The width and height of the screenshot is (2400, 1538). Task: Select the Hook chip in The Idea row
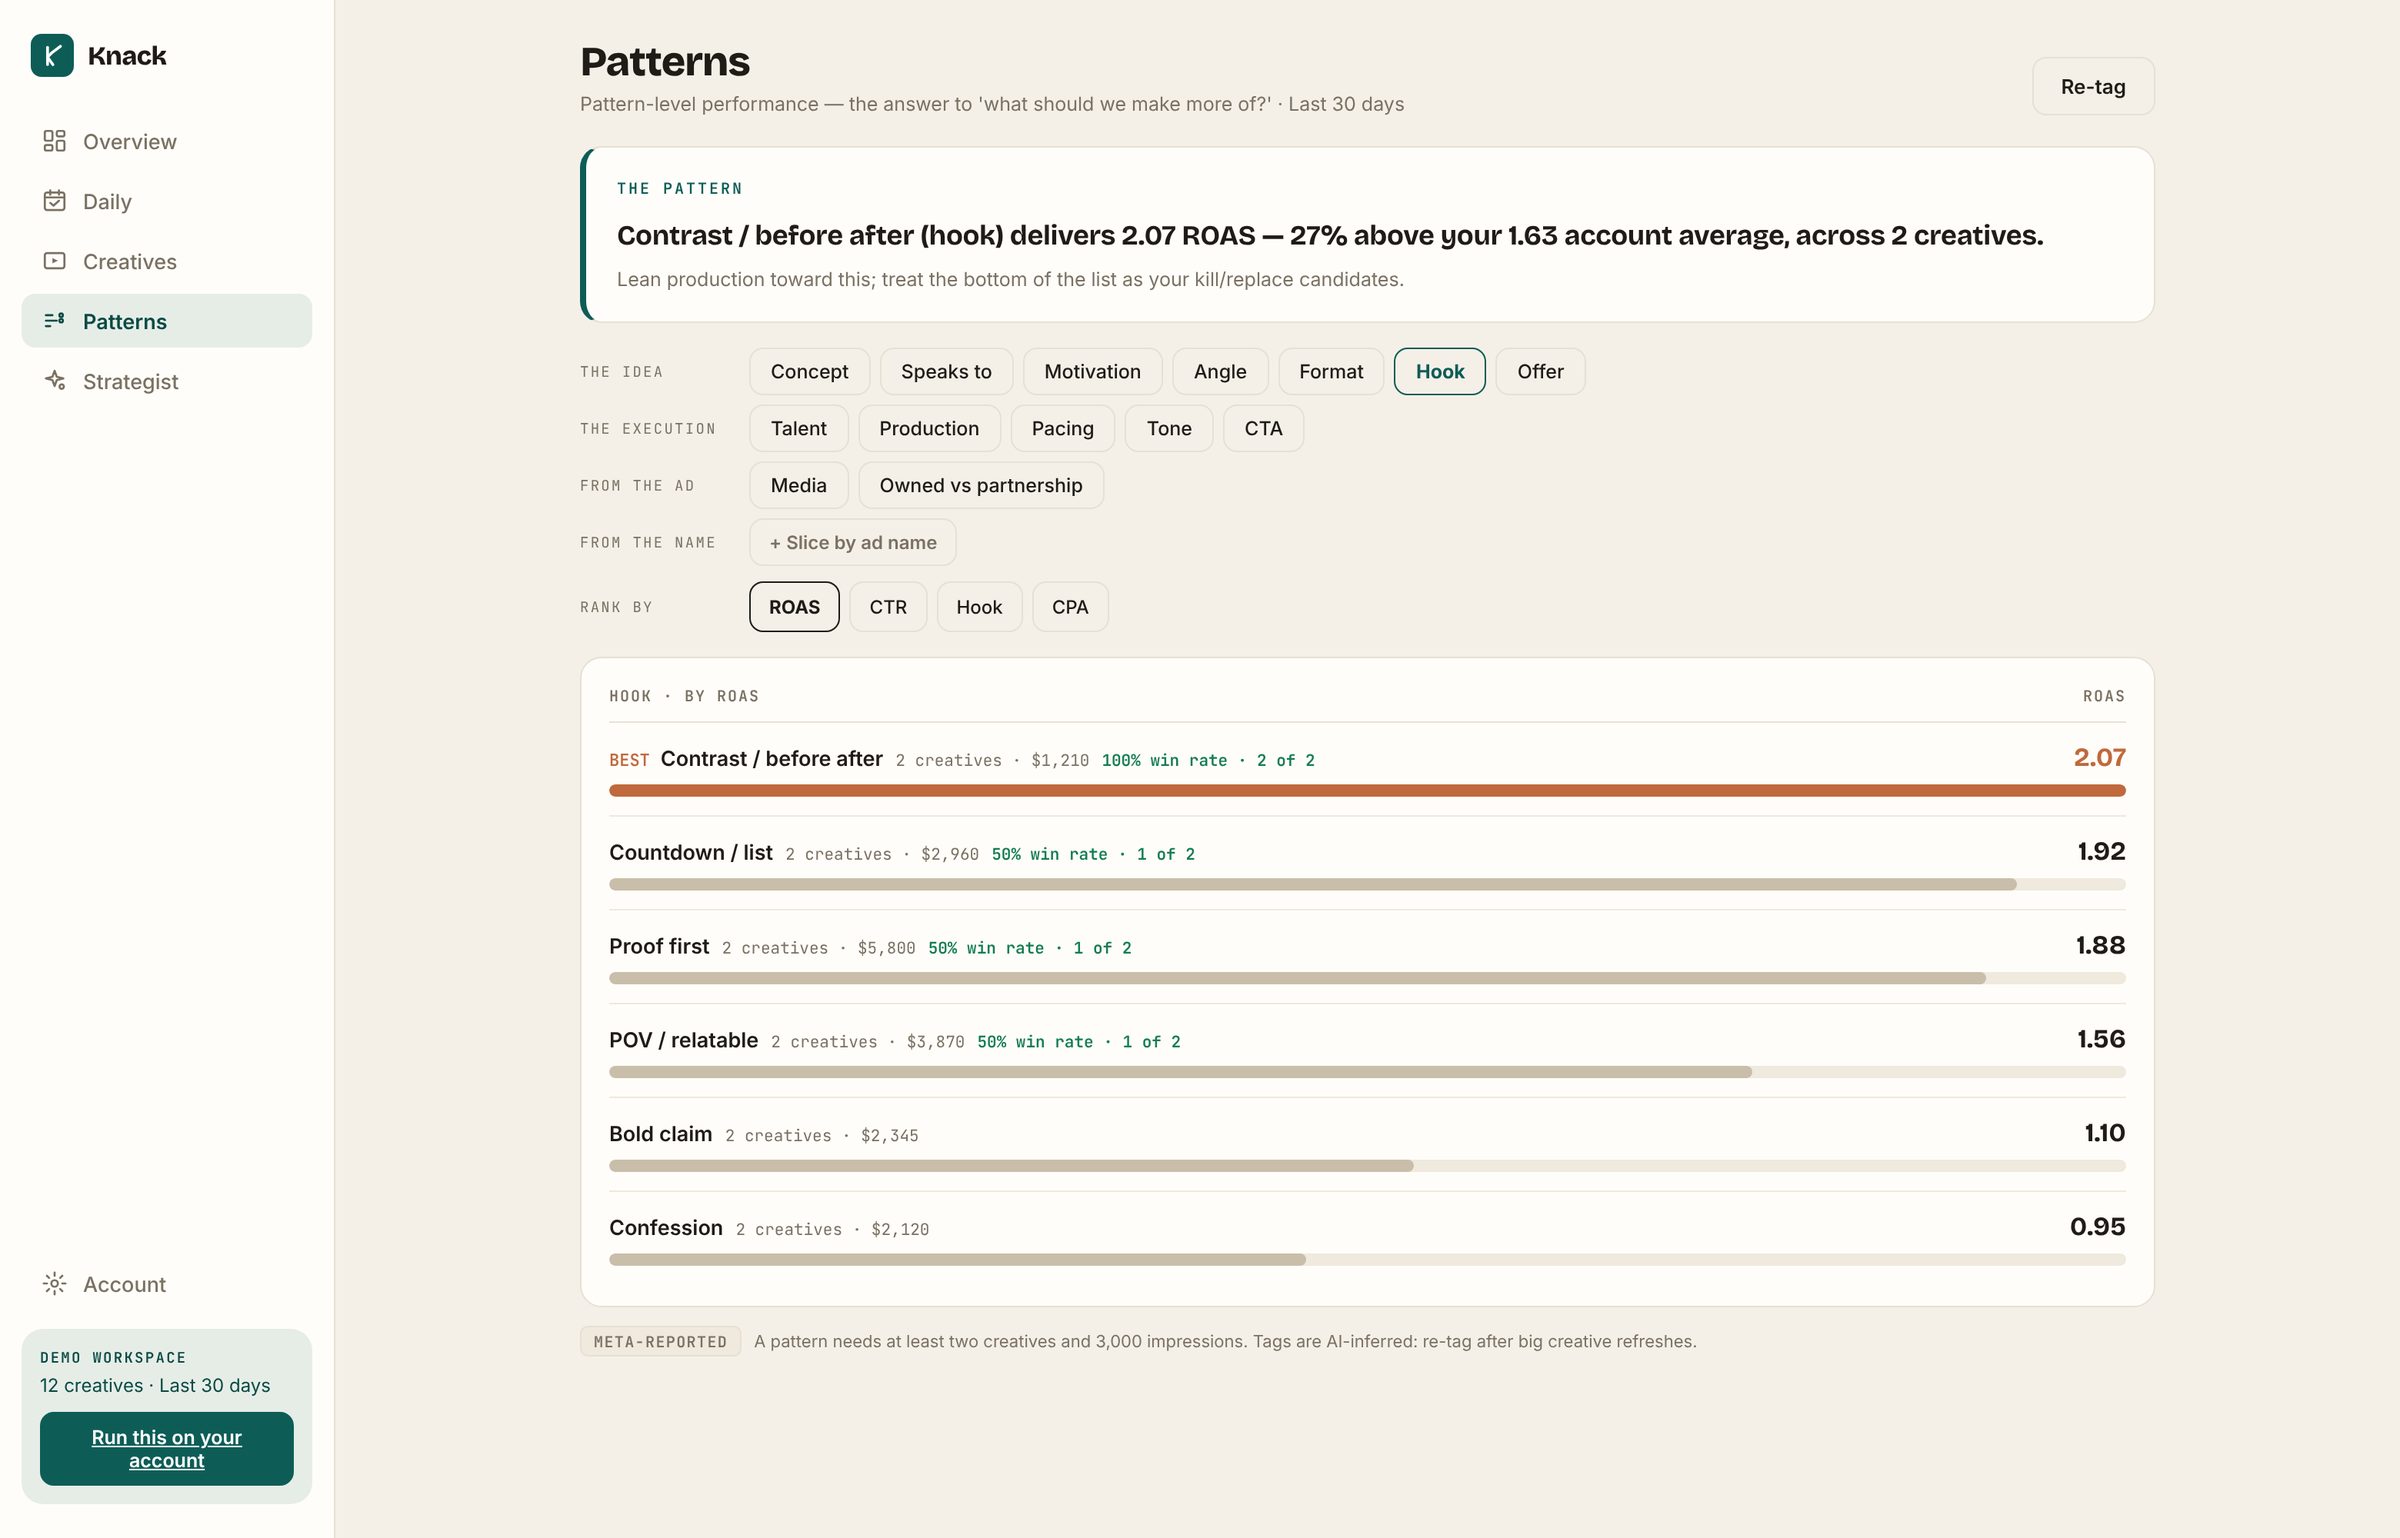(1440, 371)
